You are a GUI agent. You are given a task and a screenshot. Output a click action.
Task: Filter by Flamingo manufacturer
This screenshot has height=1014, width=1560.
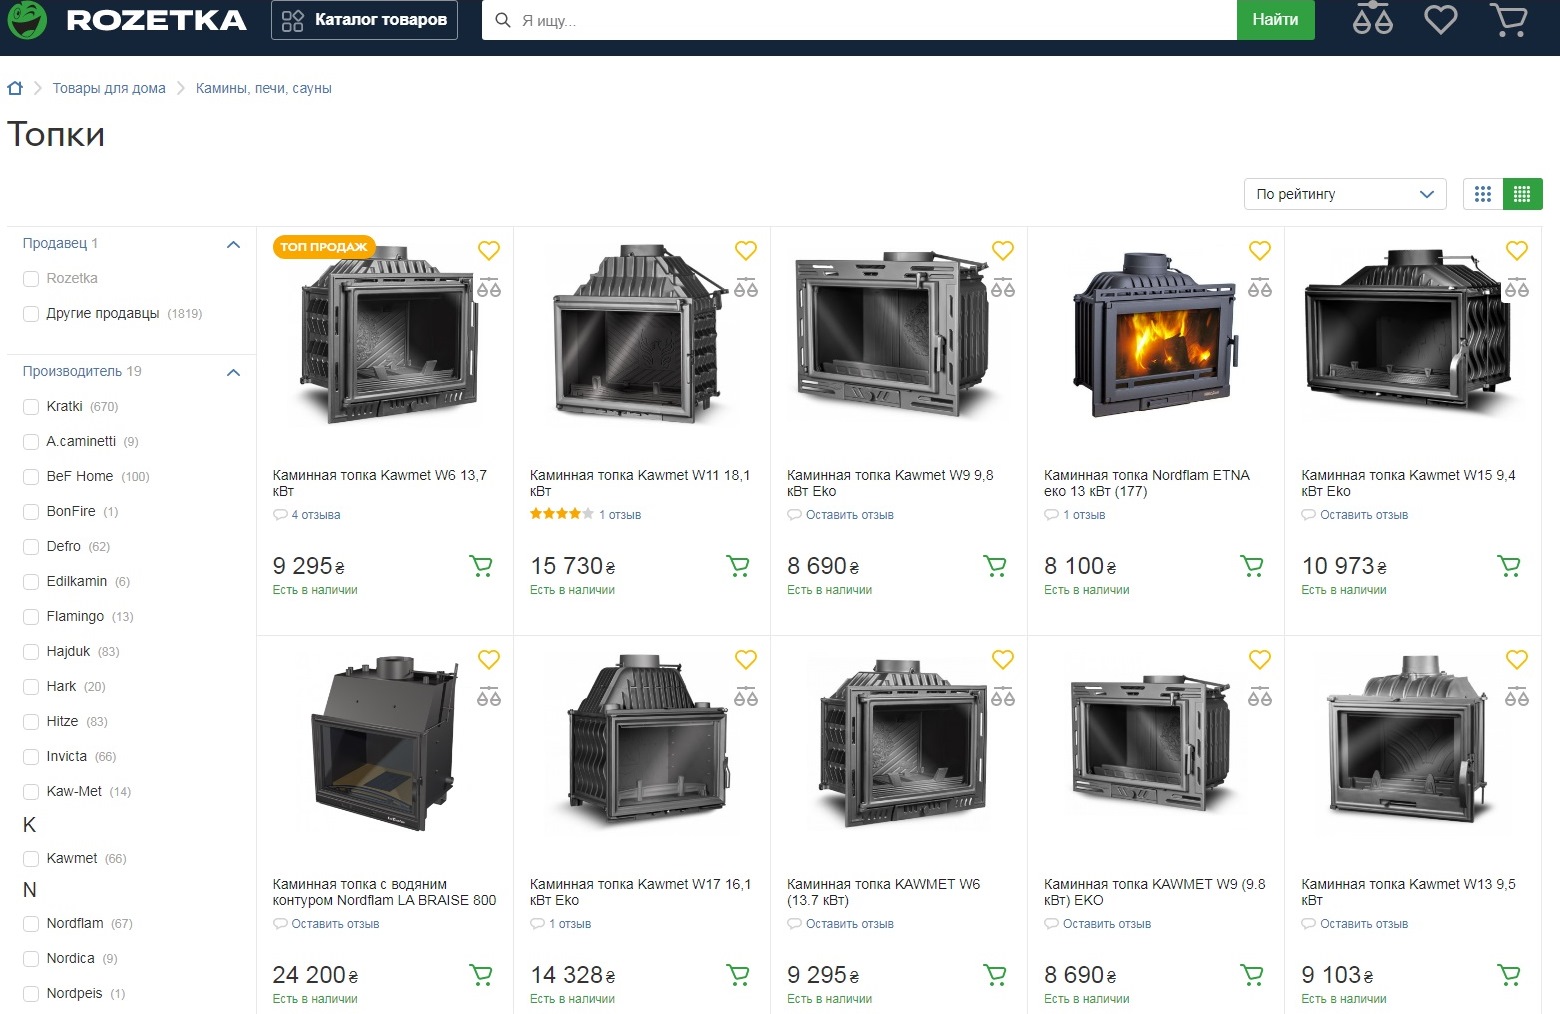click(x=31, y=617)
